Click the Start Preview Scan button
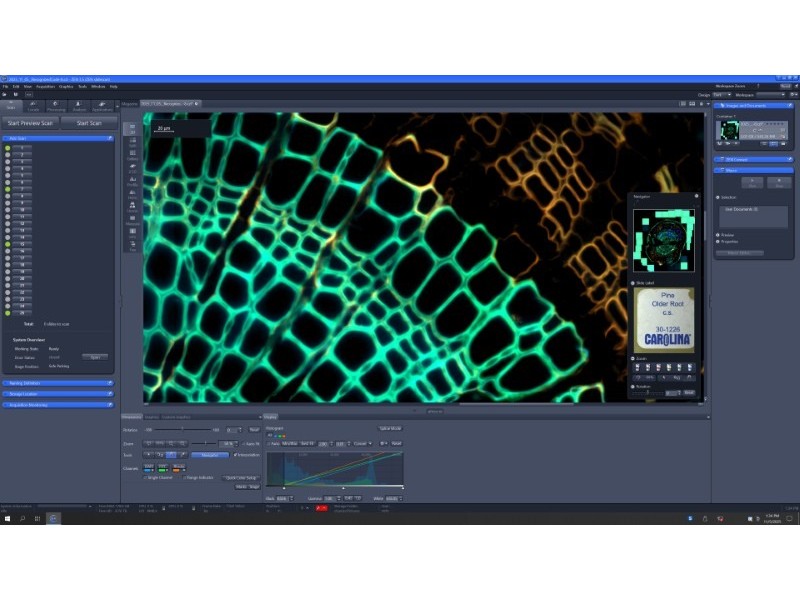 tap(30, 123)
